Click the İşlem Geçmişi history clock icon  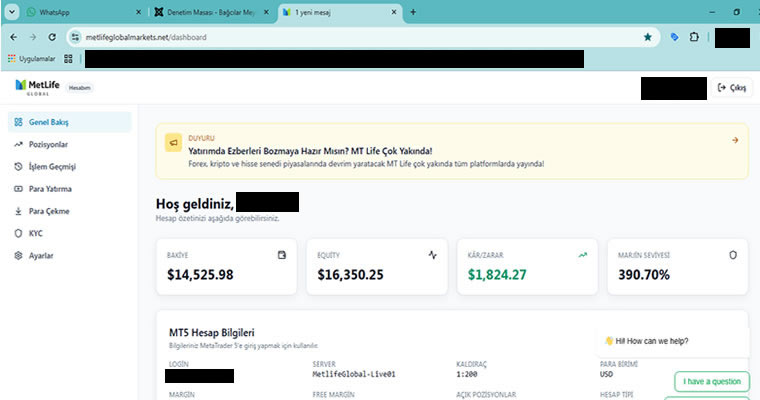click(18, 167)
